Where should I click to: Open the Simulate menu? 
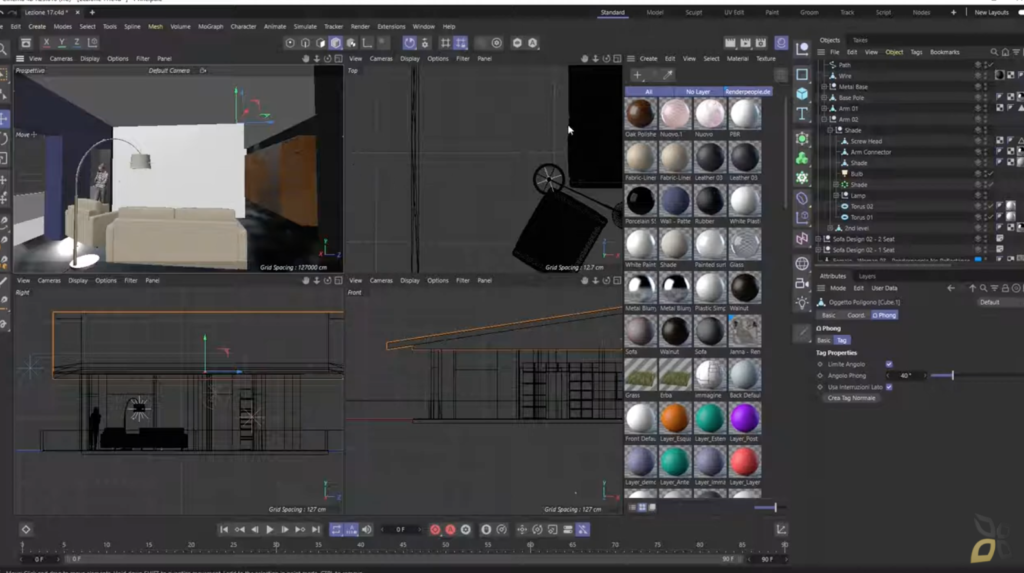click(x=305, y=27)
